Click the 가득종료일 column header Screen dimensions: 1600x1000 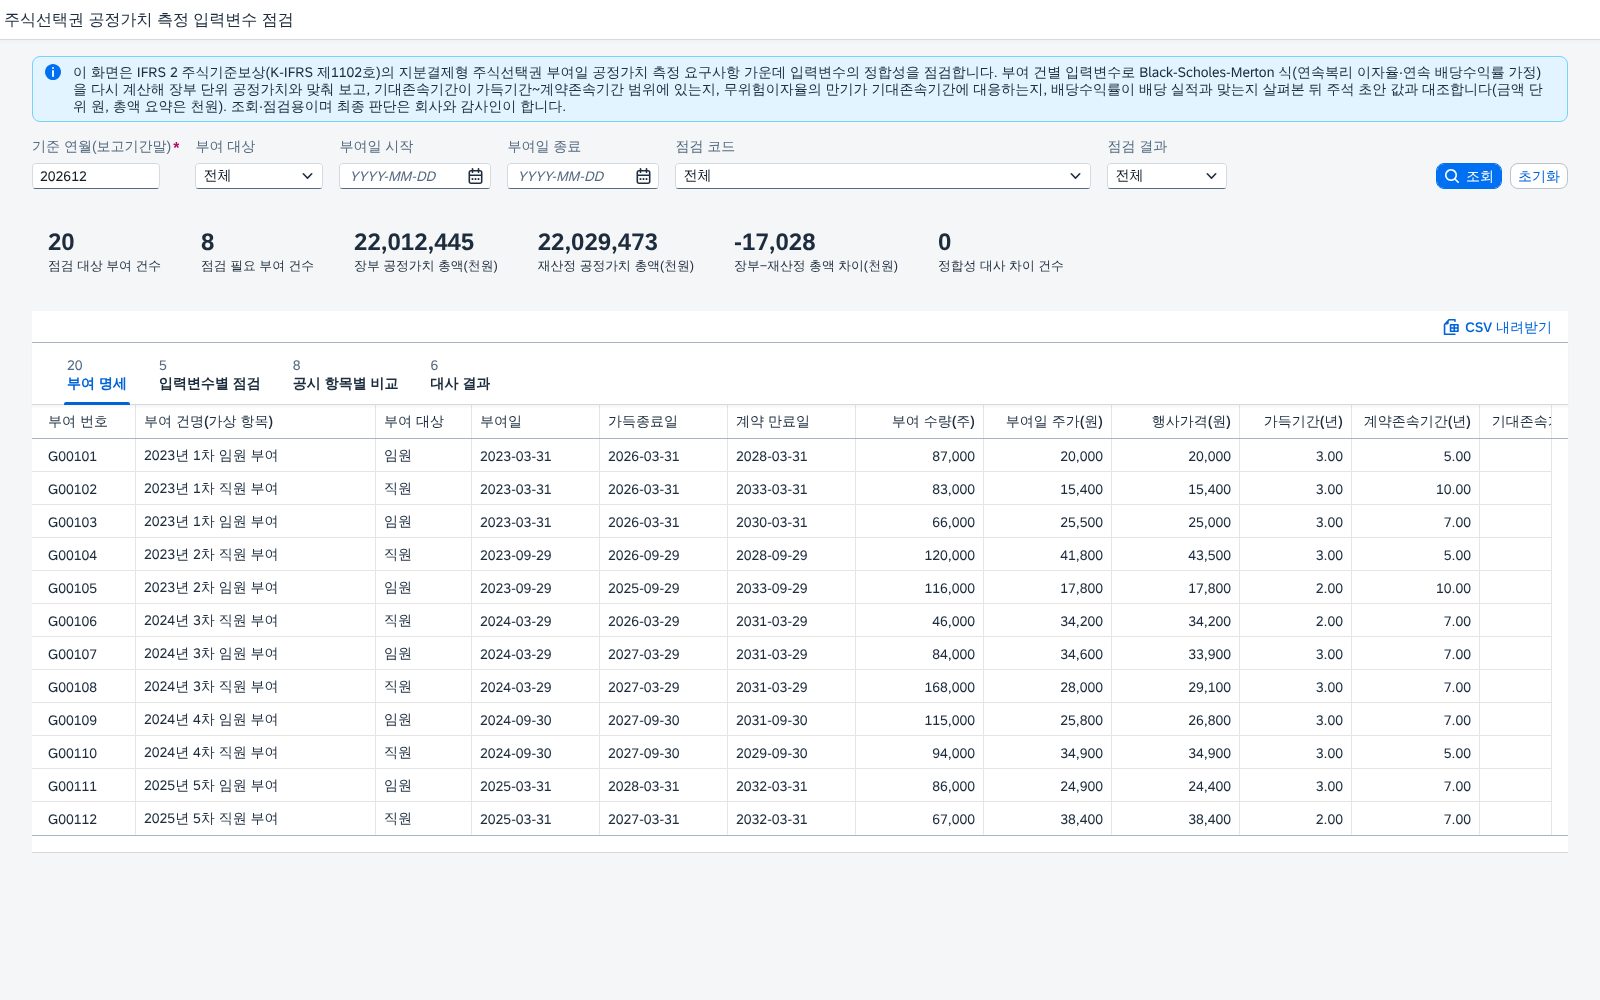pos(664,422)
